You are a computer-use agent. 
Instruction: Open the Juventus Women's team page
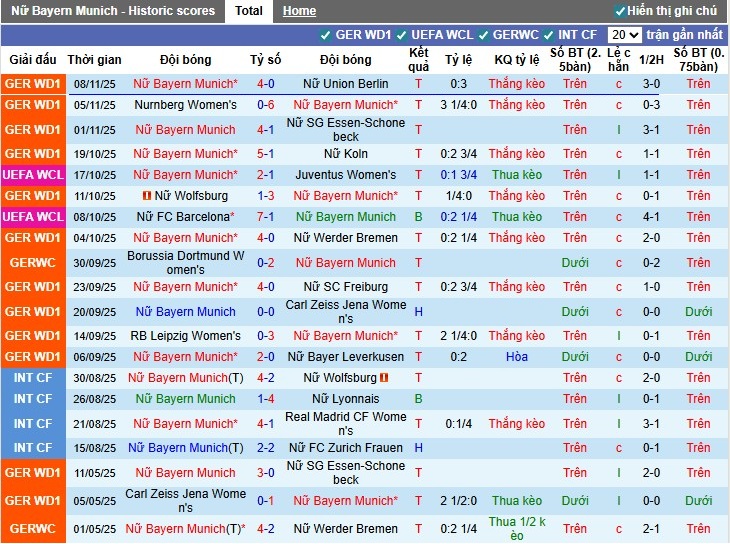tap(345, 175)
